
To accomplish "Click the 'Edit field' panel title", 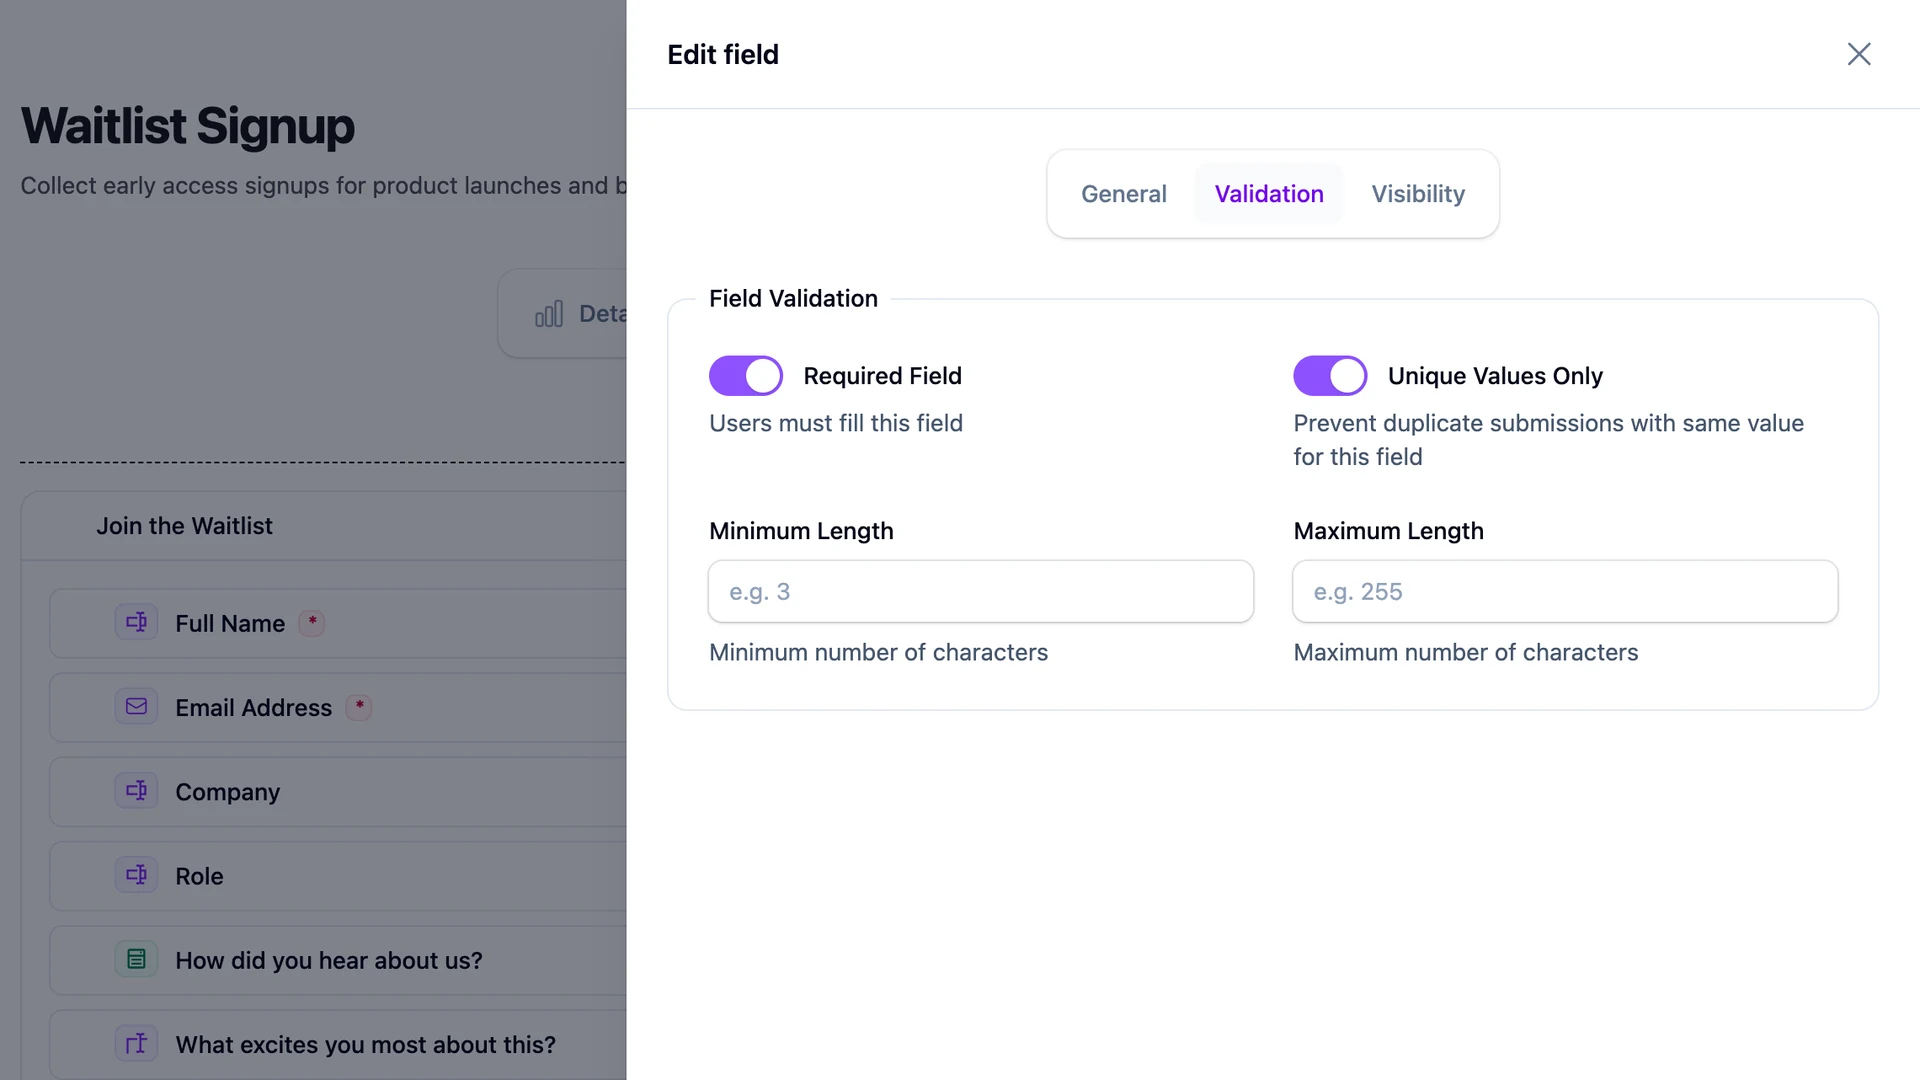I will pyautogui.click(x=722, y=55).
